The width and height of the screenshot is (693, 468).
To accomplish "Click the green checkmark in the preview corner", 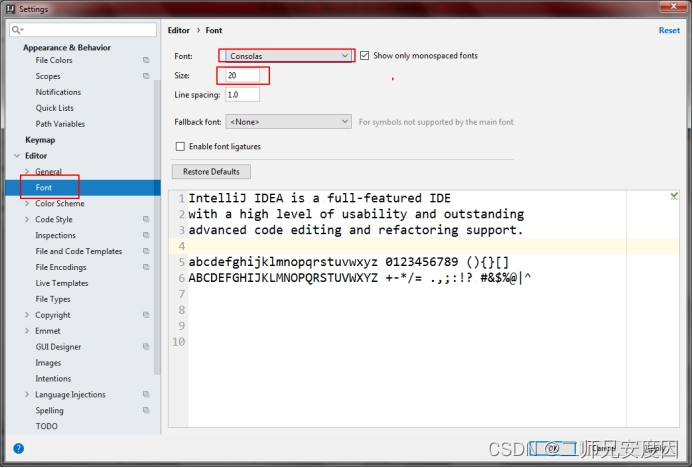I will 674,196.
